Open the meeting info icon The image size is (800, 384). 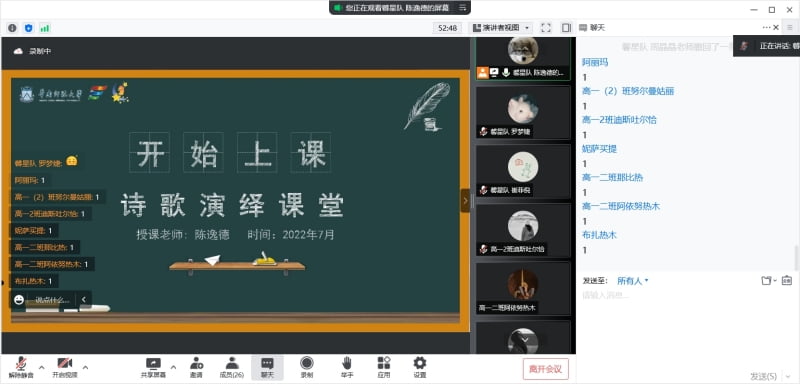coord(12,28)
